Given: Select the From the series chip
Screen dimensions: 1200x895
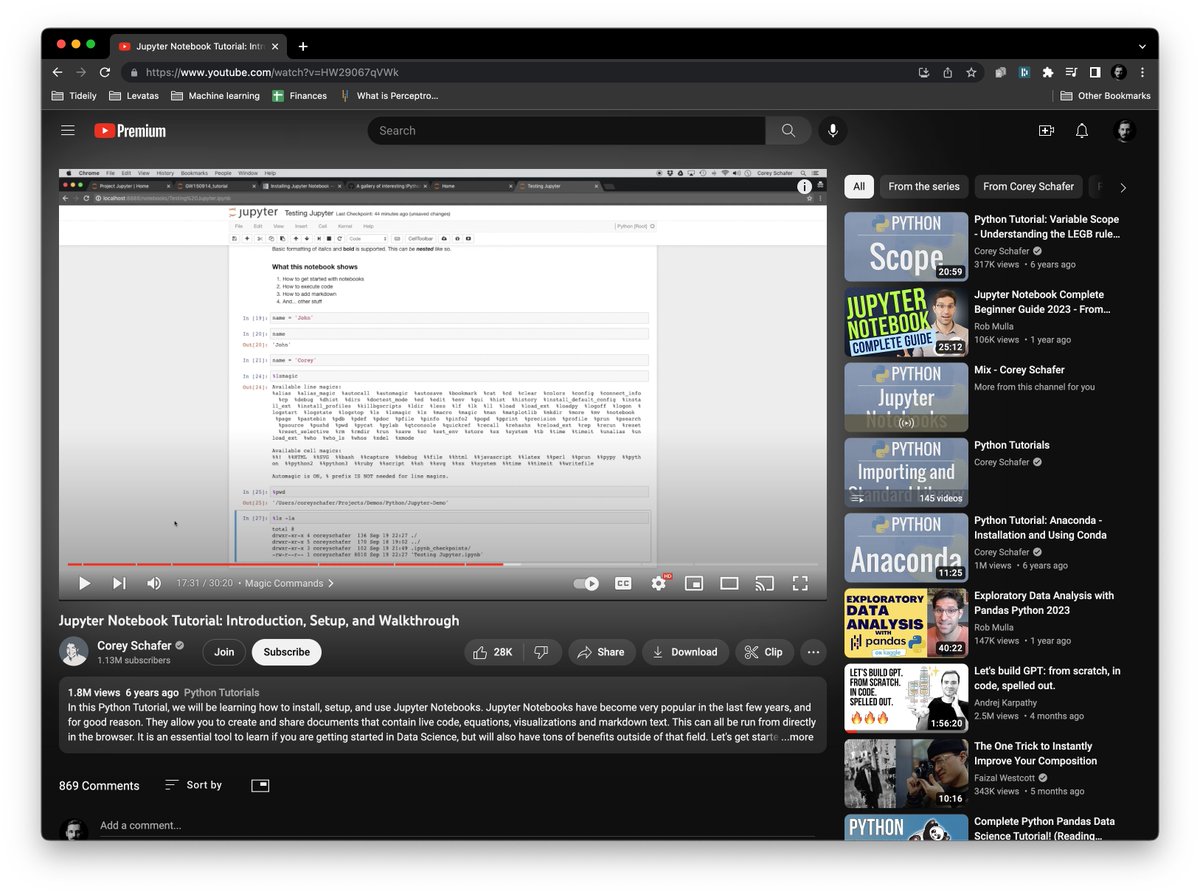Looking at the screenshot, I should click(924, 186).
